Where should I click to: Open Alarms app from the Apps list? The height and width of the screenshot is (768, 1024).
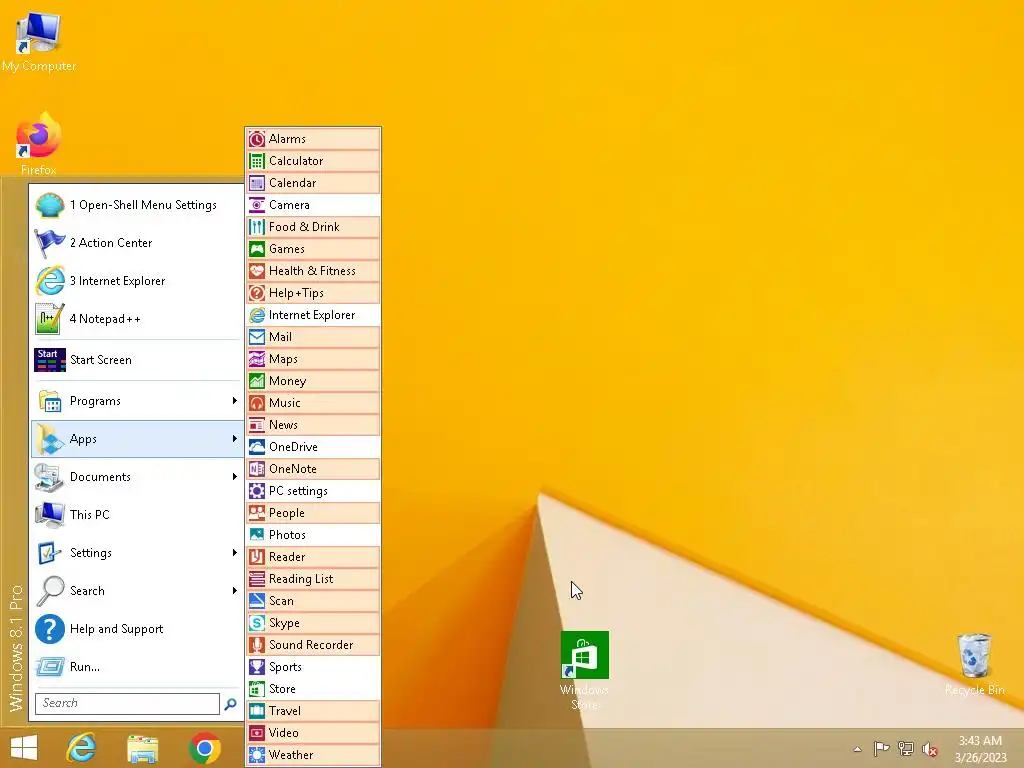[313, 138]
